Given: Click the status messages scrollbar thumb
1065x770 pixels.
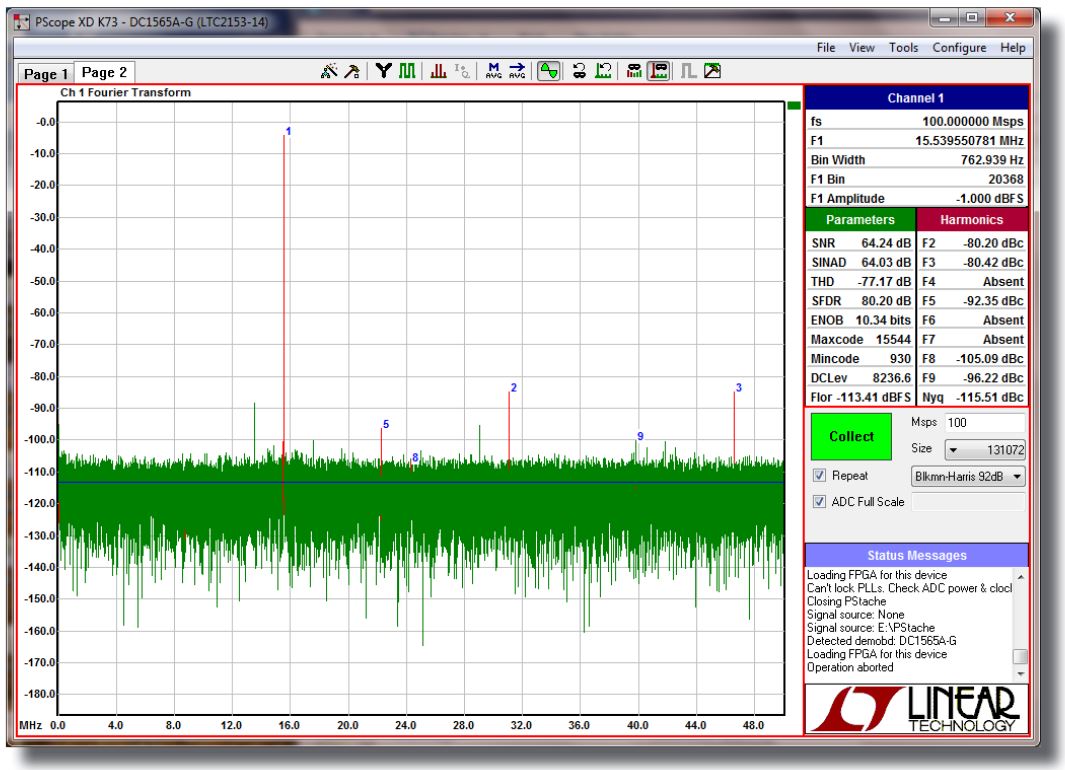Looking at the screenshot, I should pos(1019,656).
